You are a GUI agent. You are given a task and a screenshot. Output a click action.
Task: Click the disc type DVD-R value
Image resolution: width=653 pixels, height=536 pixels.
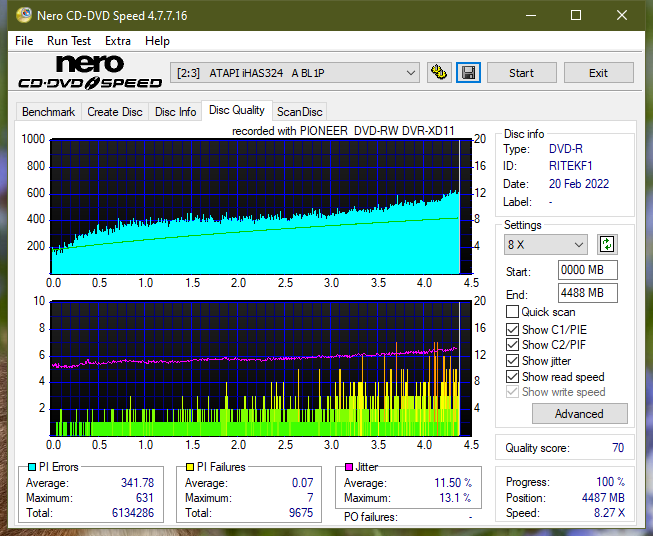566,149
